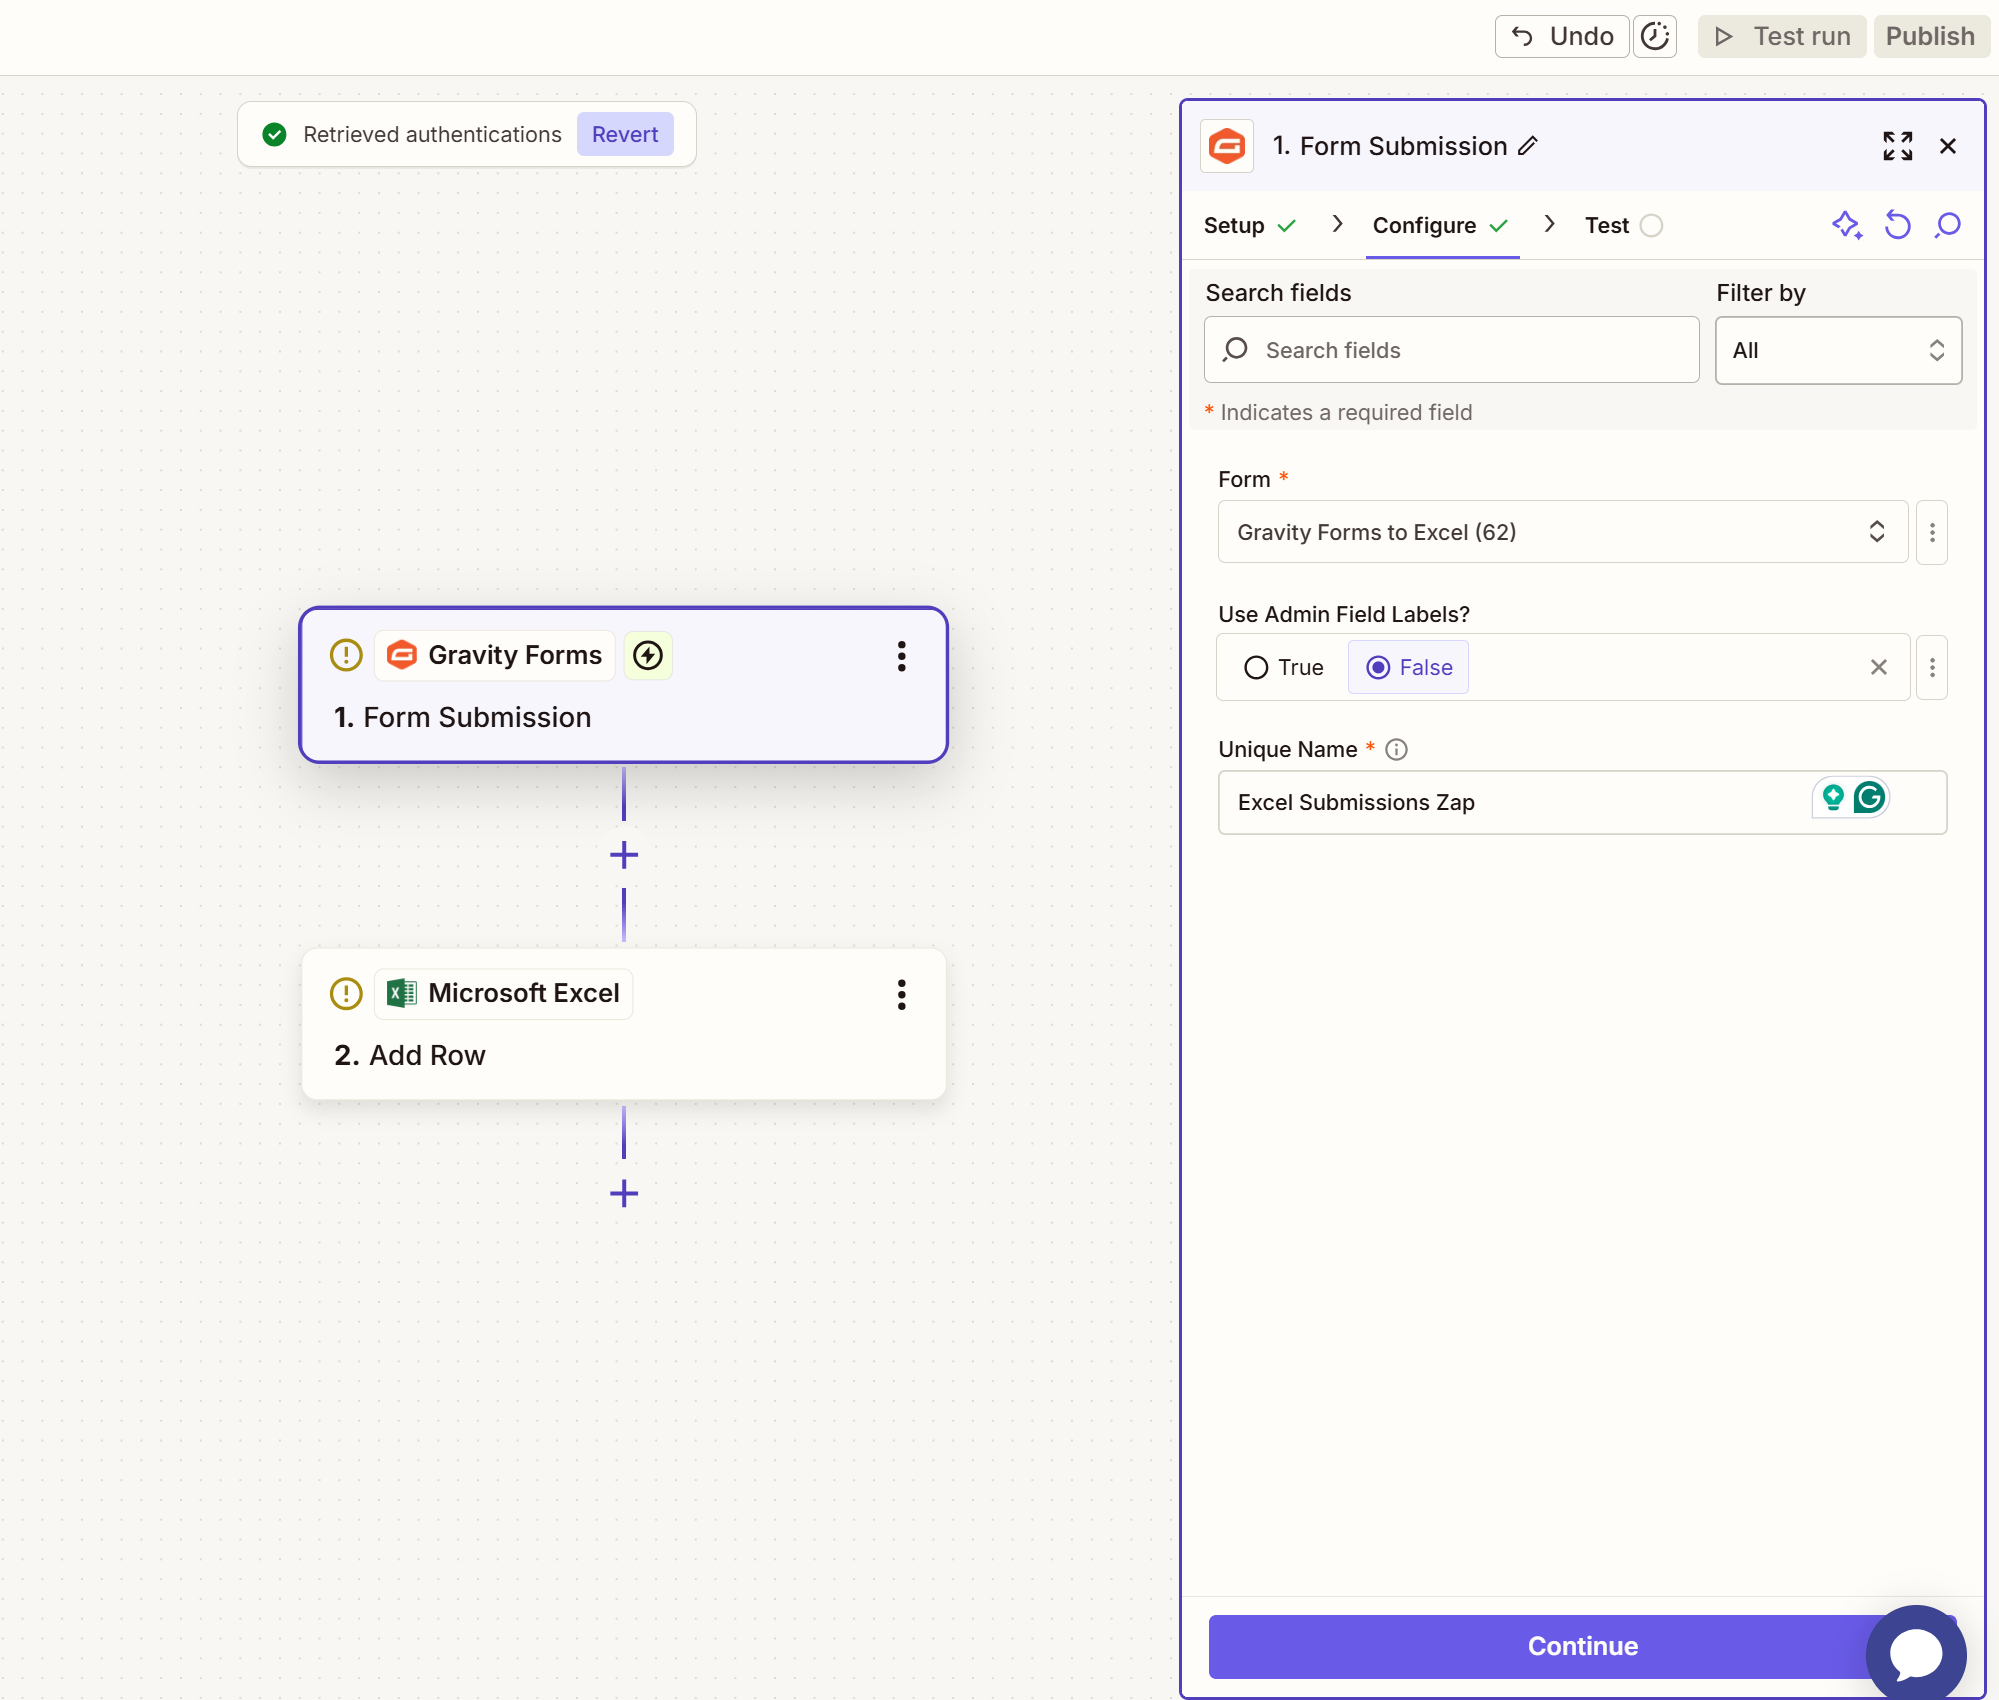Click the lightning trigger icon on Form Submission

(647, 655)
